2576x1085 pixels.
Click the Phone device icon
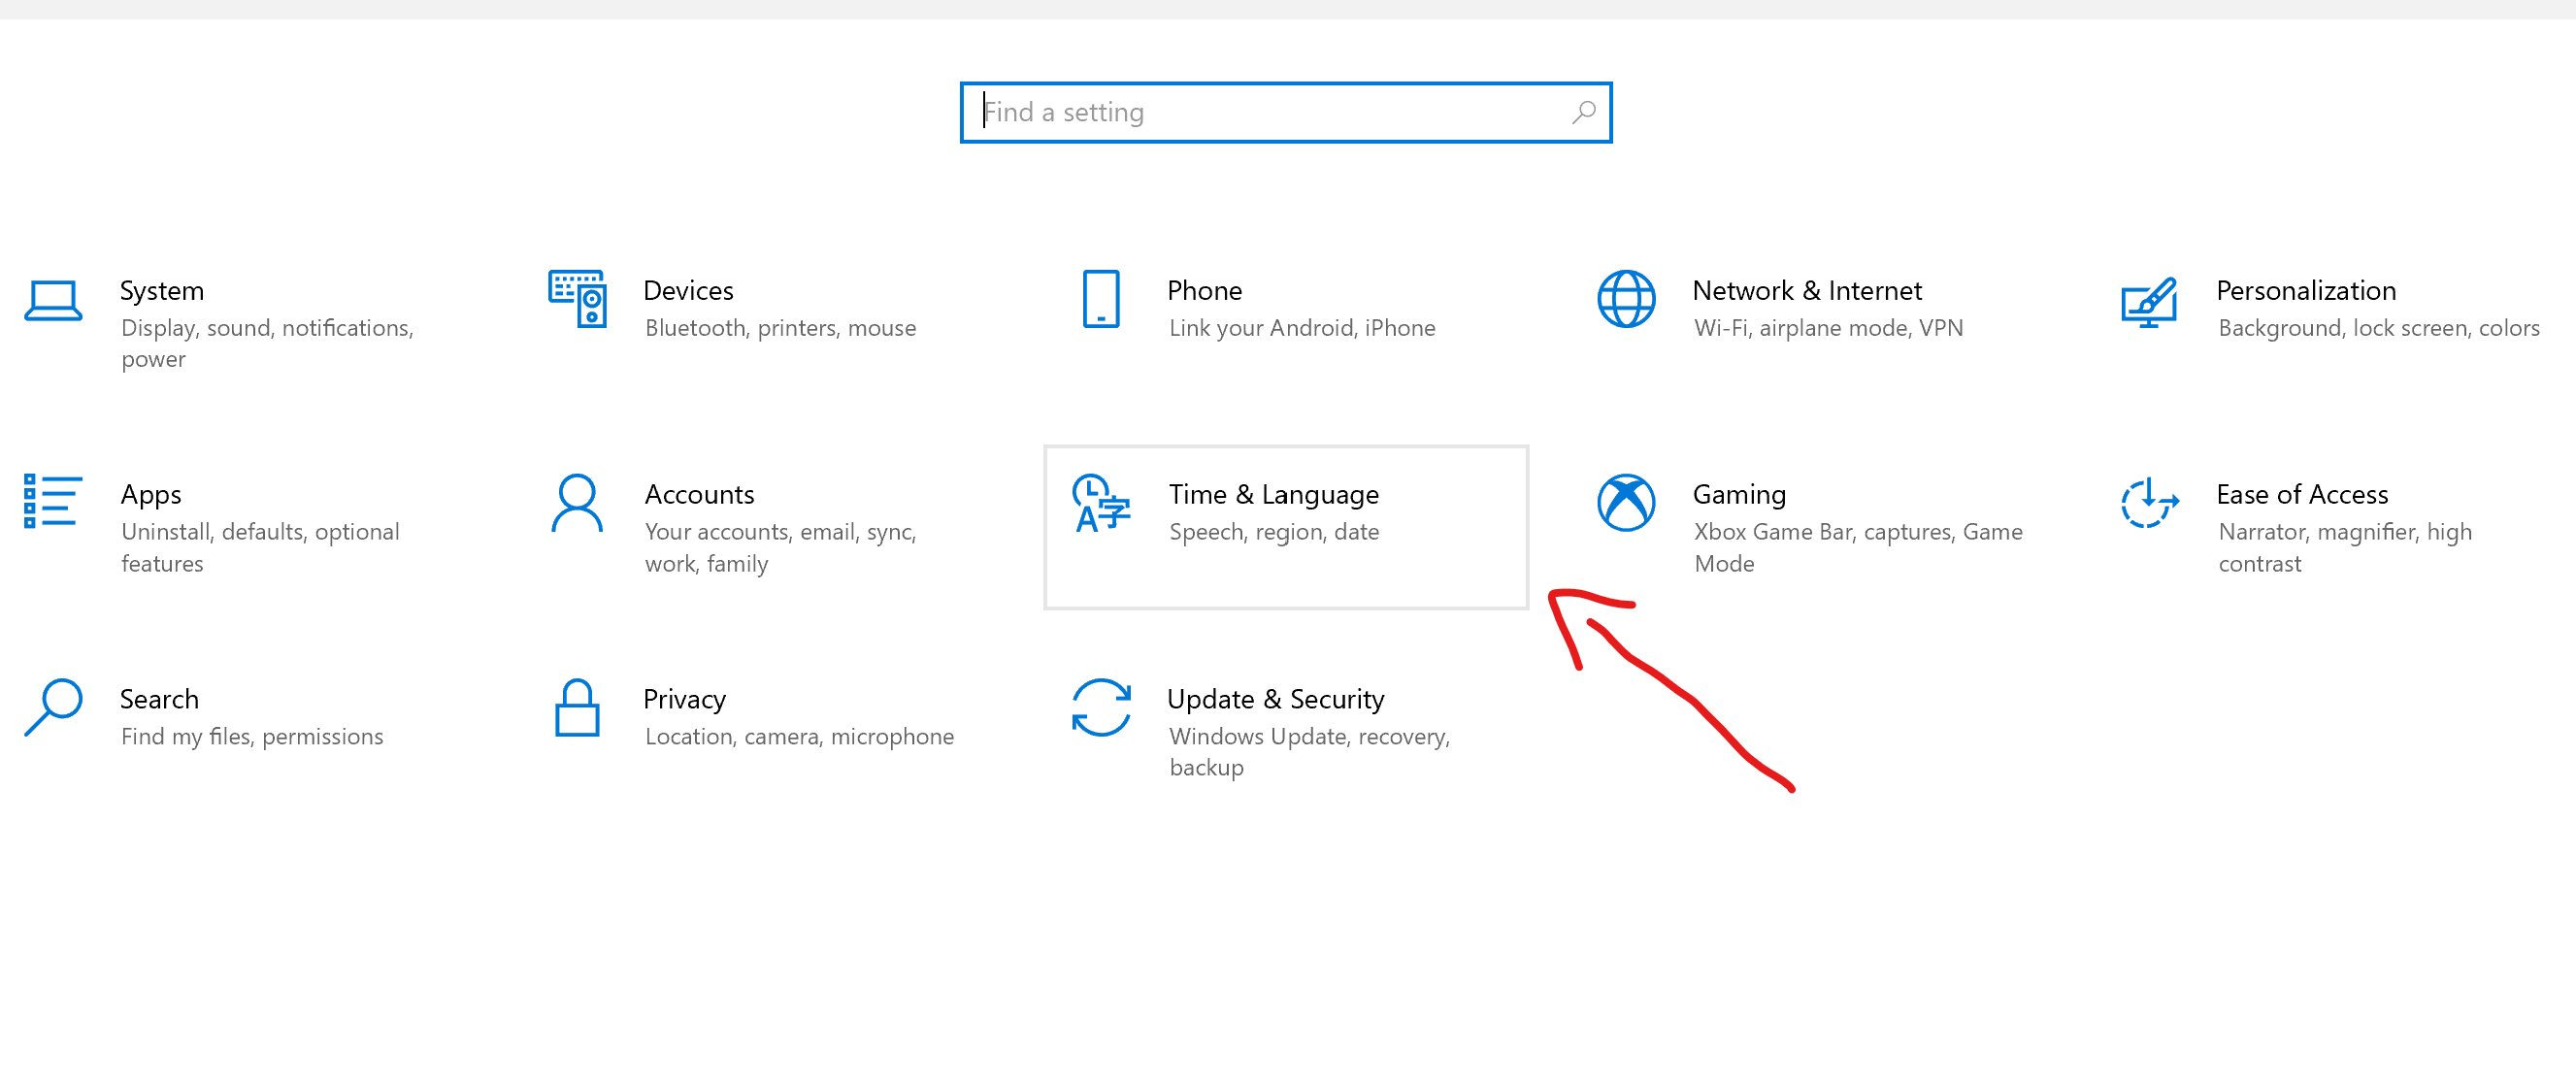1101,298
